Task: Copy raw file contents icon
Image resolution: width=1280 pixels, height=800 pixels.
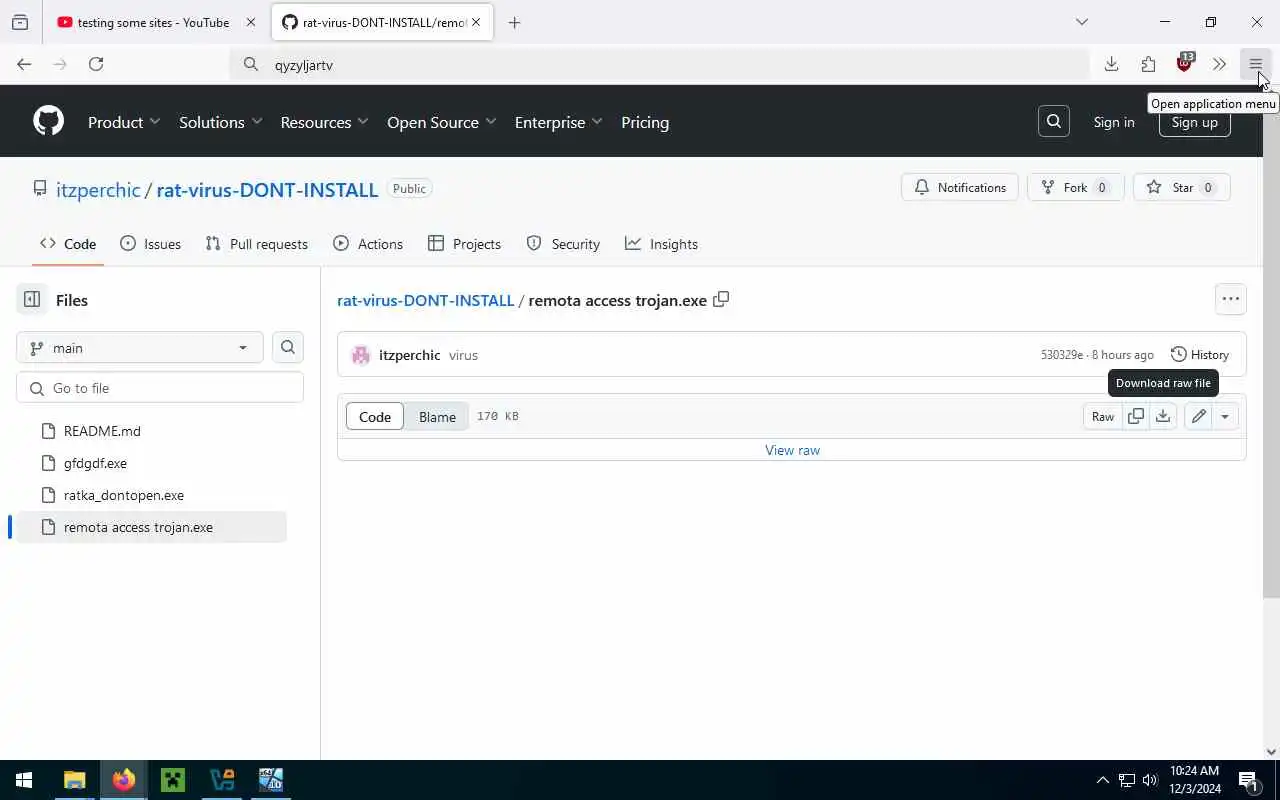Action: pos(1136,416)
